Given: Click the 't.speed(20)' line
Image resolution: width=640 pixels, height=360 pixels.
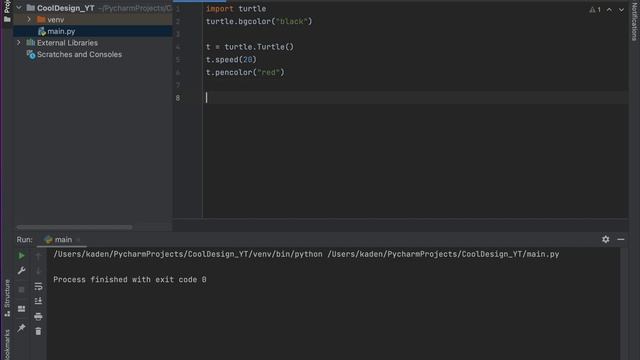Looking at the screenshot, I should pos(231,60).
